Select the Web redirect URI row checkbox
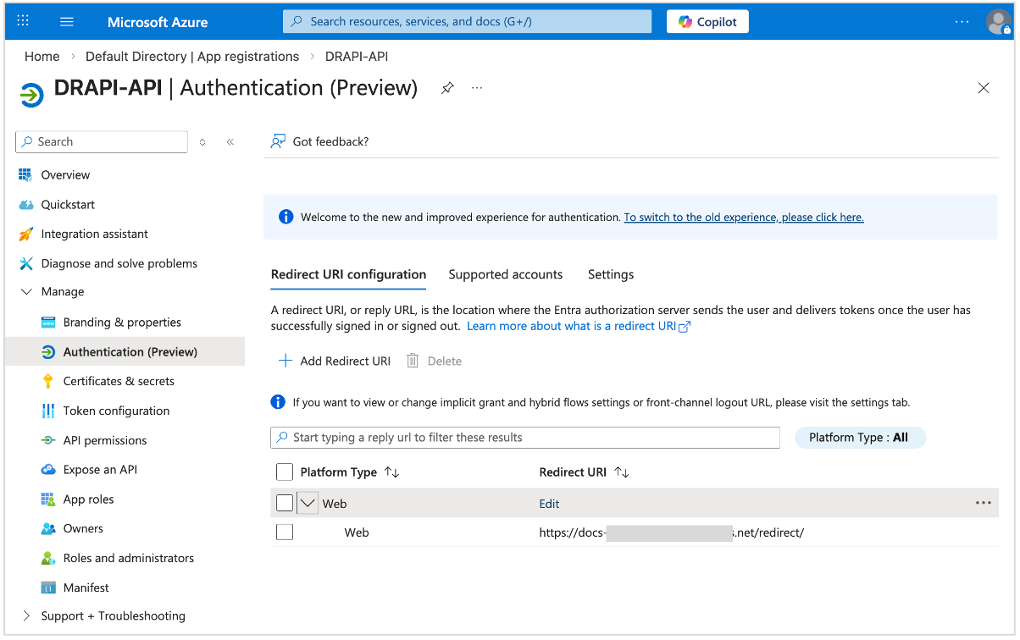The width and height of the screenshot is (1020, 640). coord(284,532)
